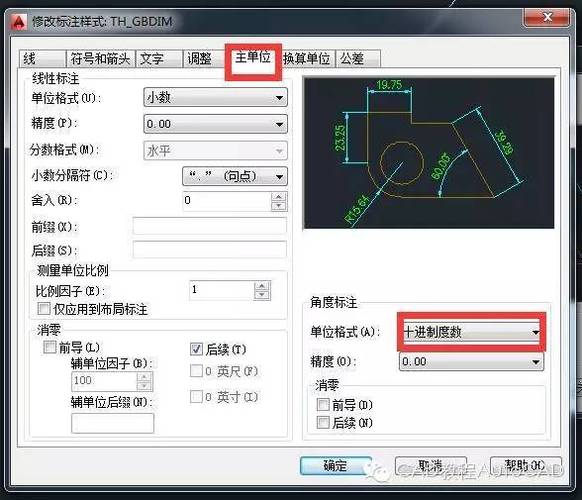Click the 比例因子(E) value field

pyautogui.click(x=222, y=290)
